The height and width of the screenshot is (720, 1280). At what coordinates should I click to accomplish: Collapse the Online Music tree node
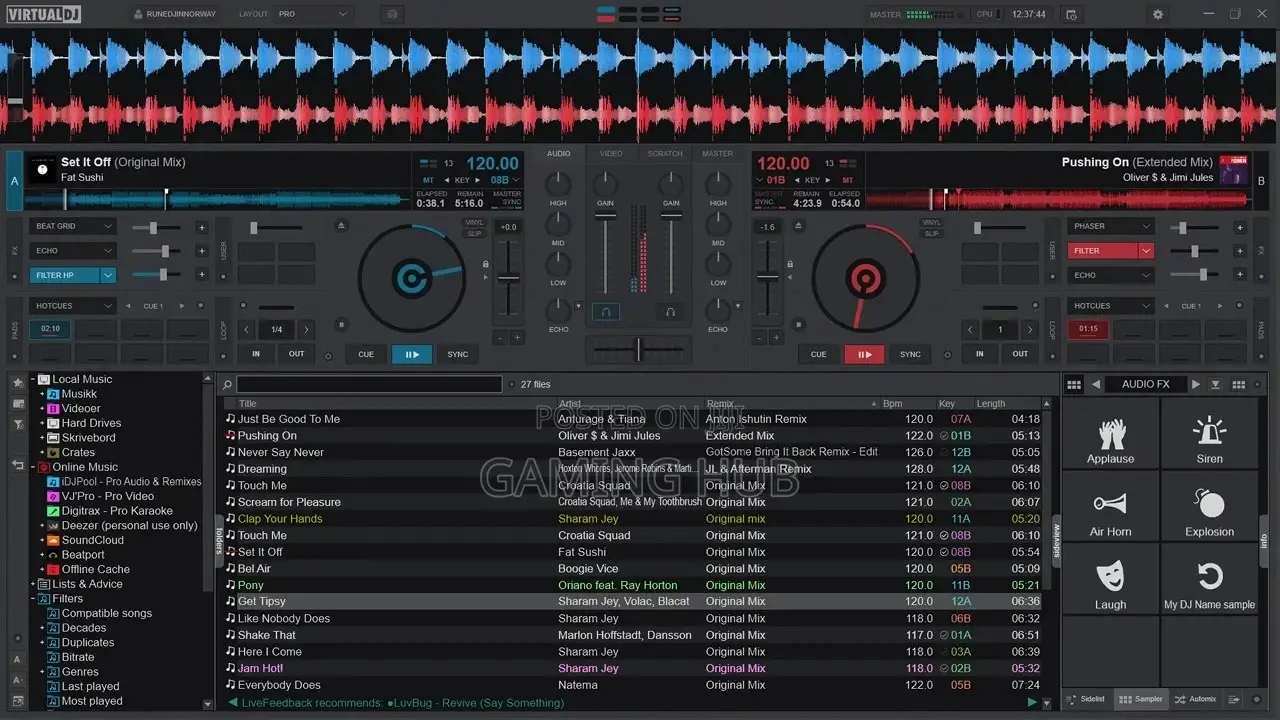[x=32, y=467]
